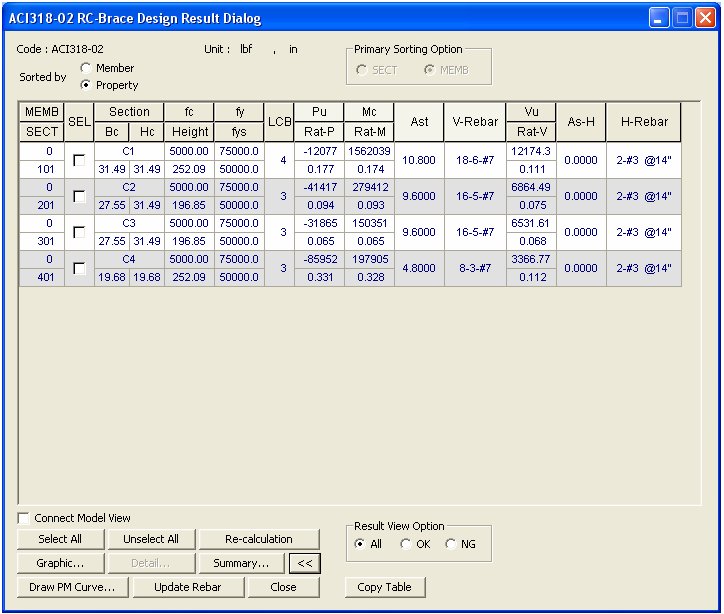This screenshot has height=614, width=724.
Task: Filter results to NG only
Action: [452, 544]
